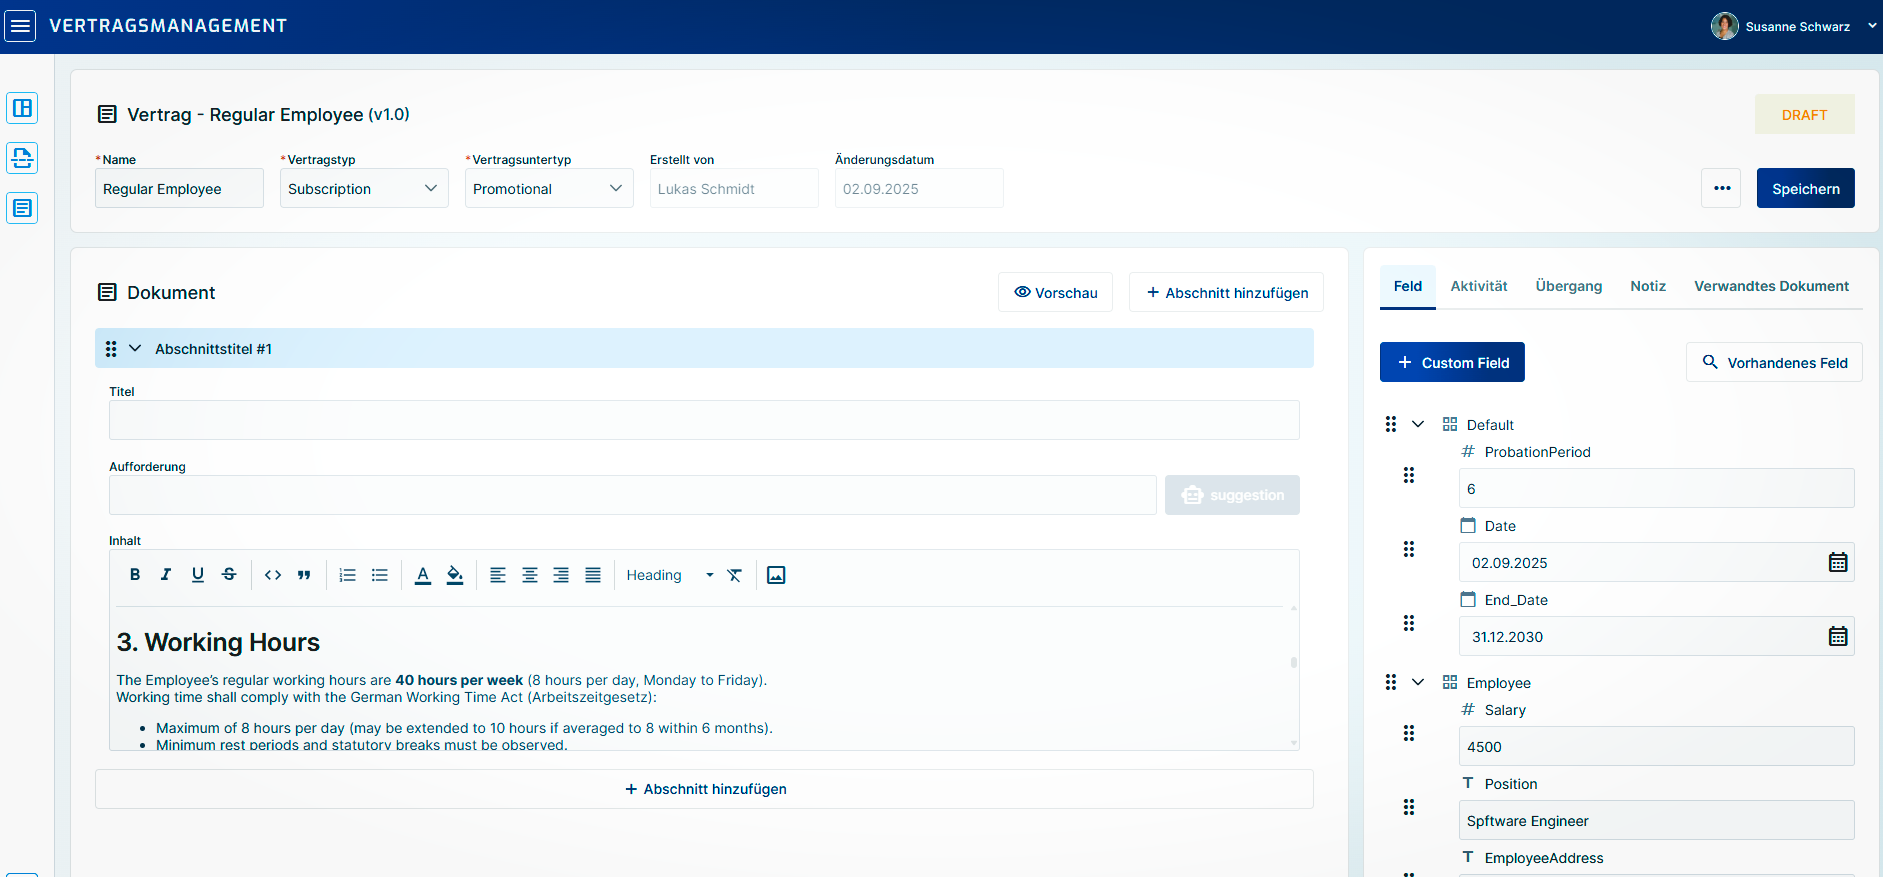Screen dimensions: 1883x877
Task: Open the Vertragstyp dropdown
Action: [364, 189]
